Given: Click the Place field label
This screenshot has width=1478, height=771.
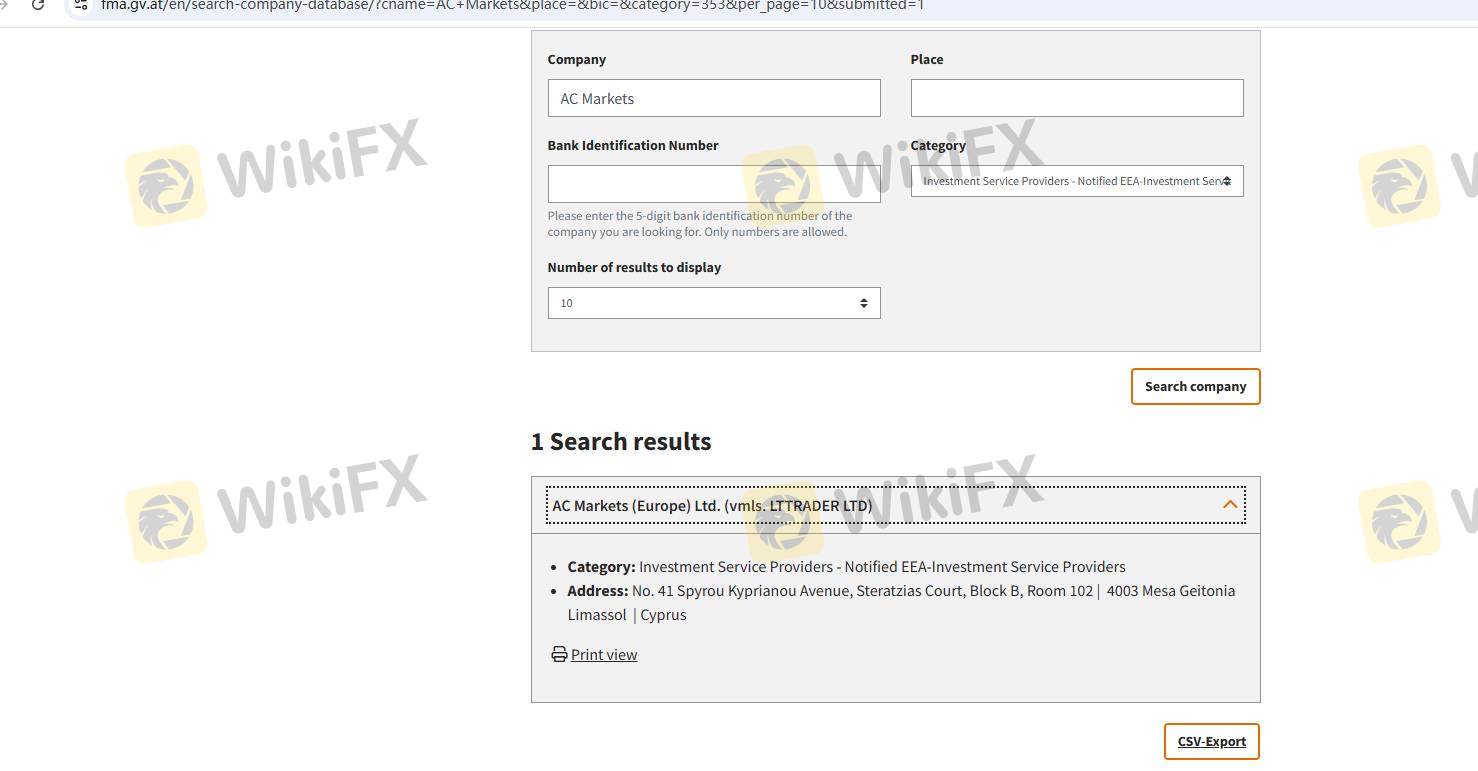Looking at the screenshot, I should coord(926,59).
